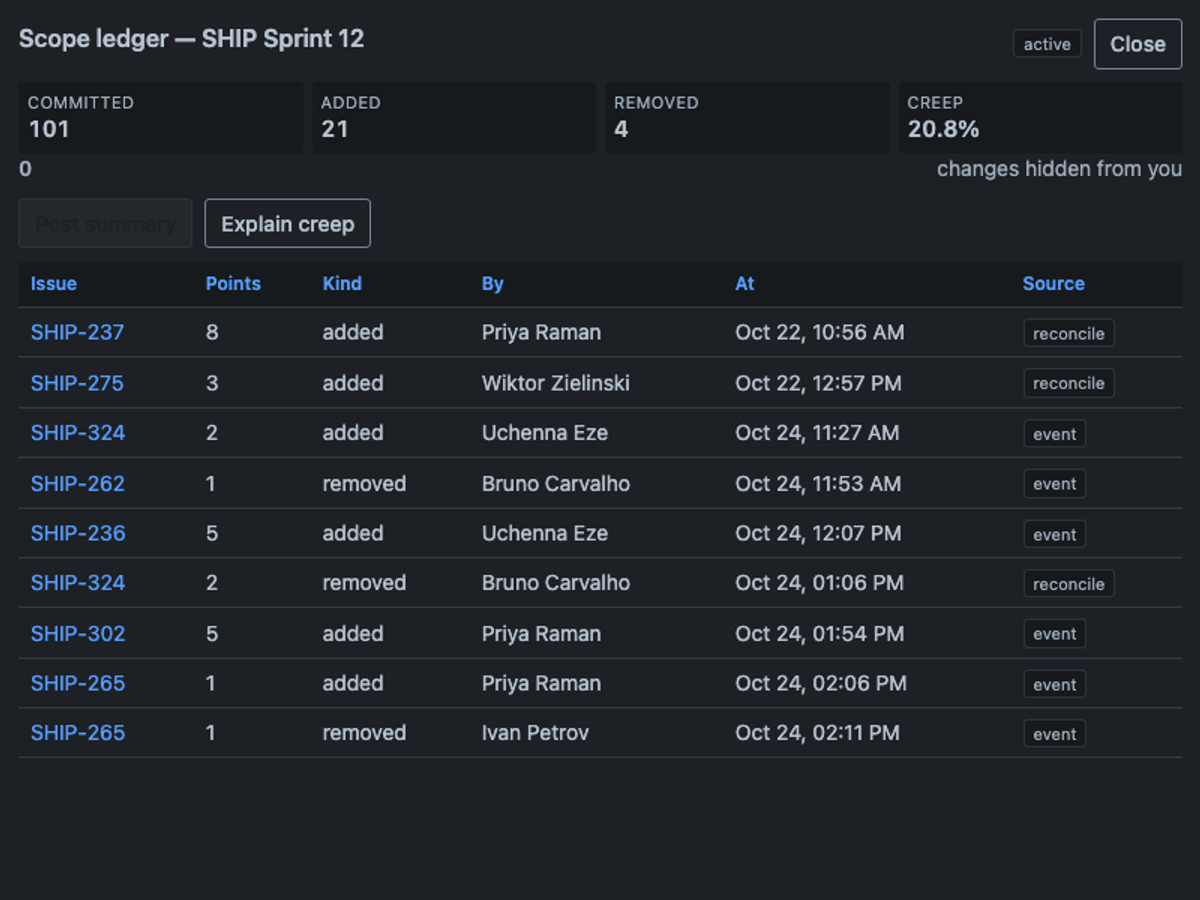1200x900 pixels.
Task: Click the timestamp 'Oct 22, 12:57 PM'
Action: 818,383
